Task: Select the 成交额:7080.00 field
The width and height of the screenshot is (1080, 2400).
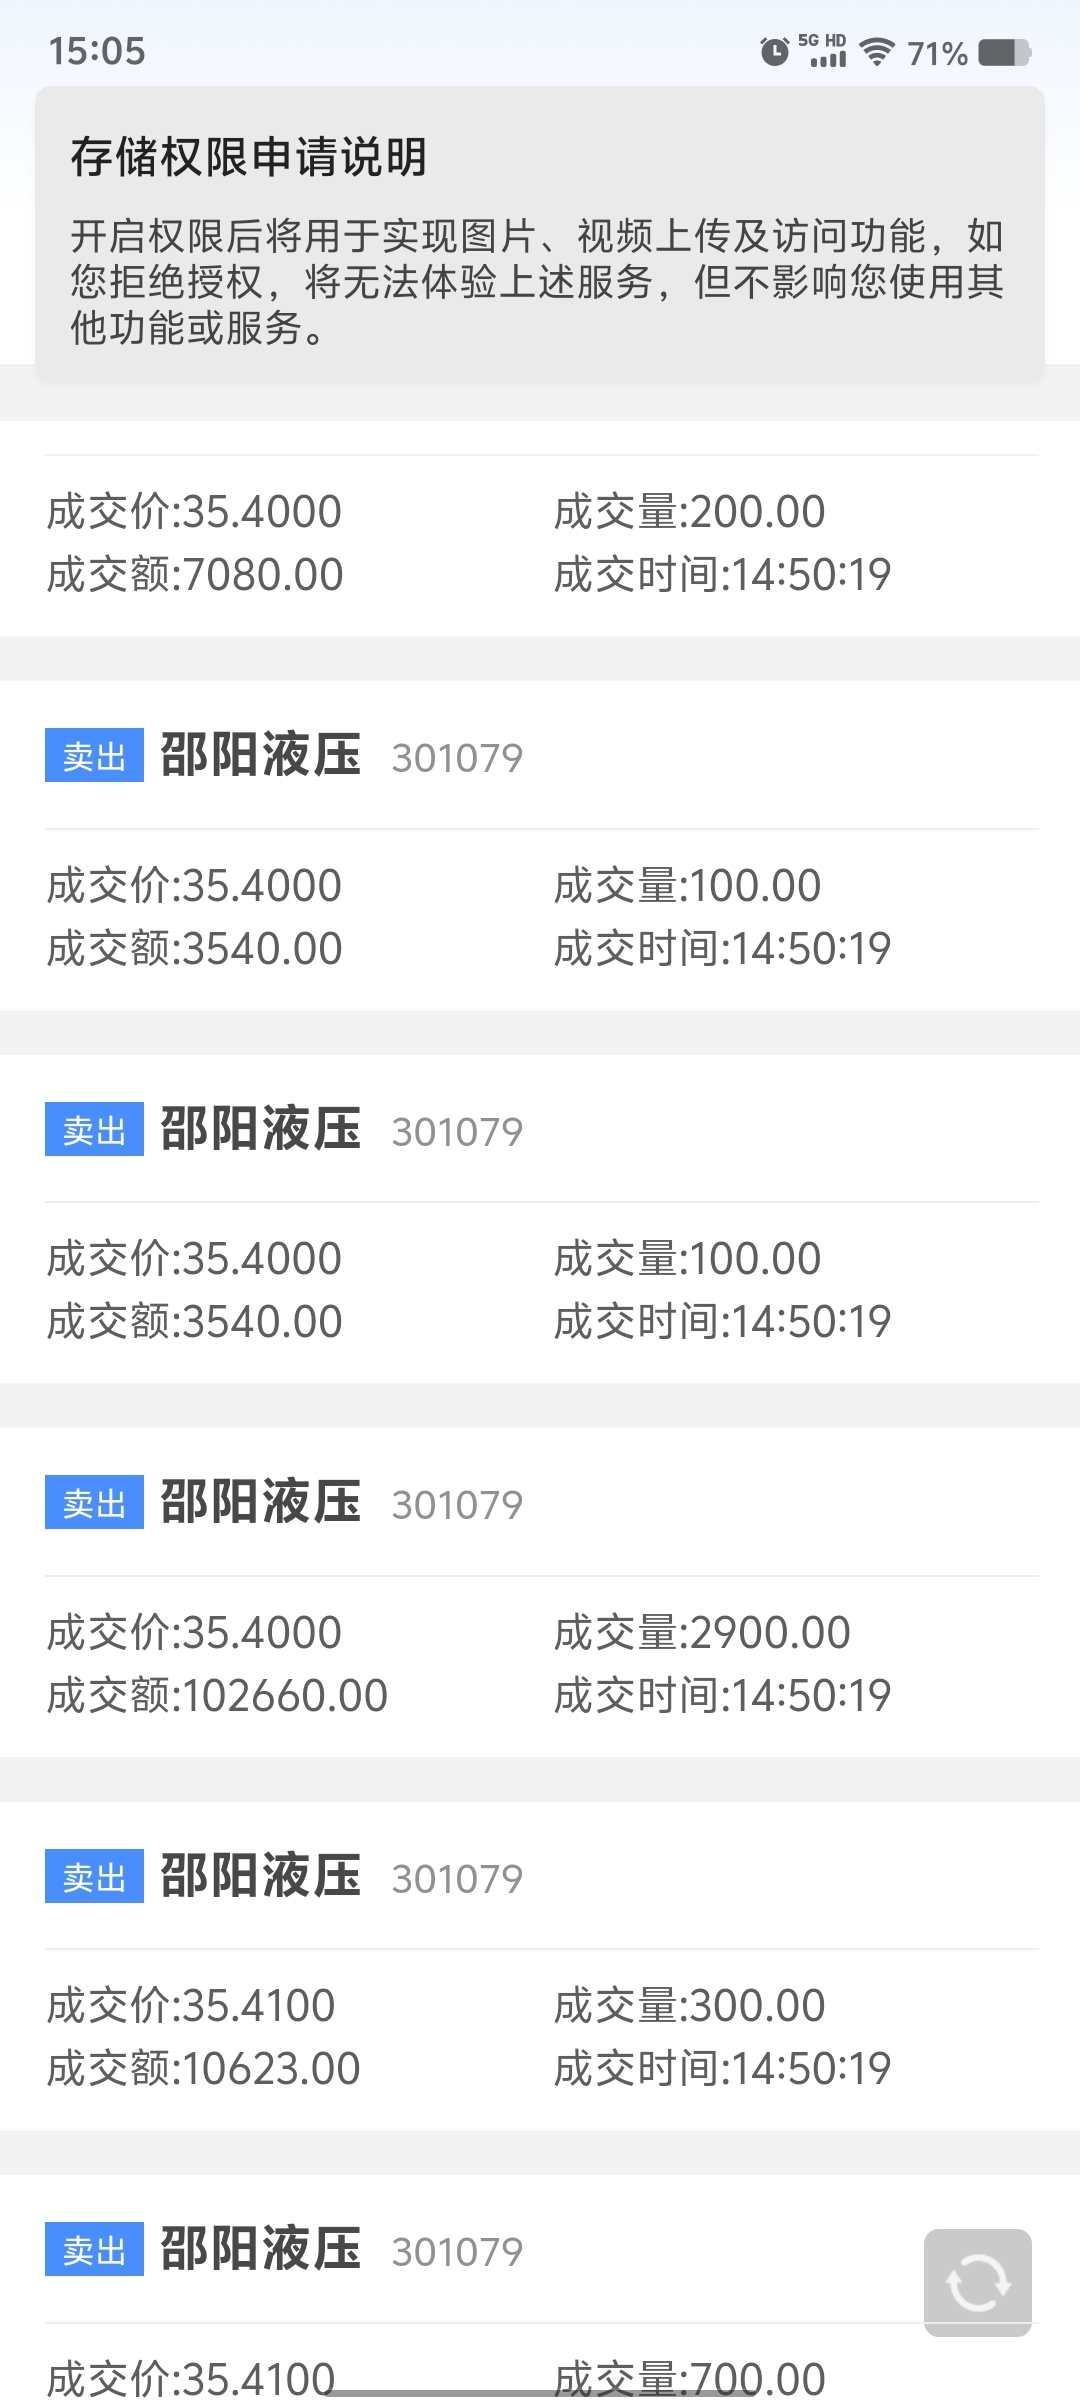Action: (x=195, y=575)
